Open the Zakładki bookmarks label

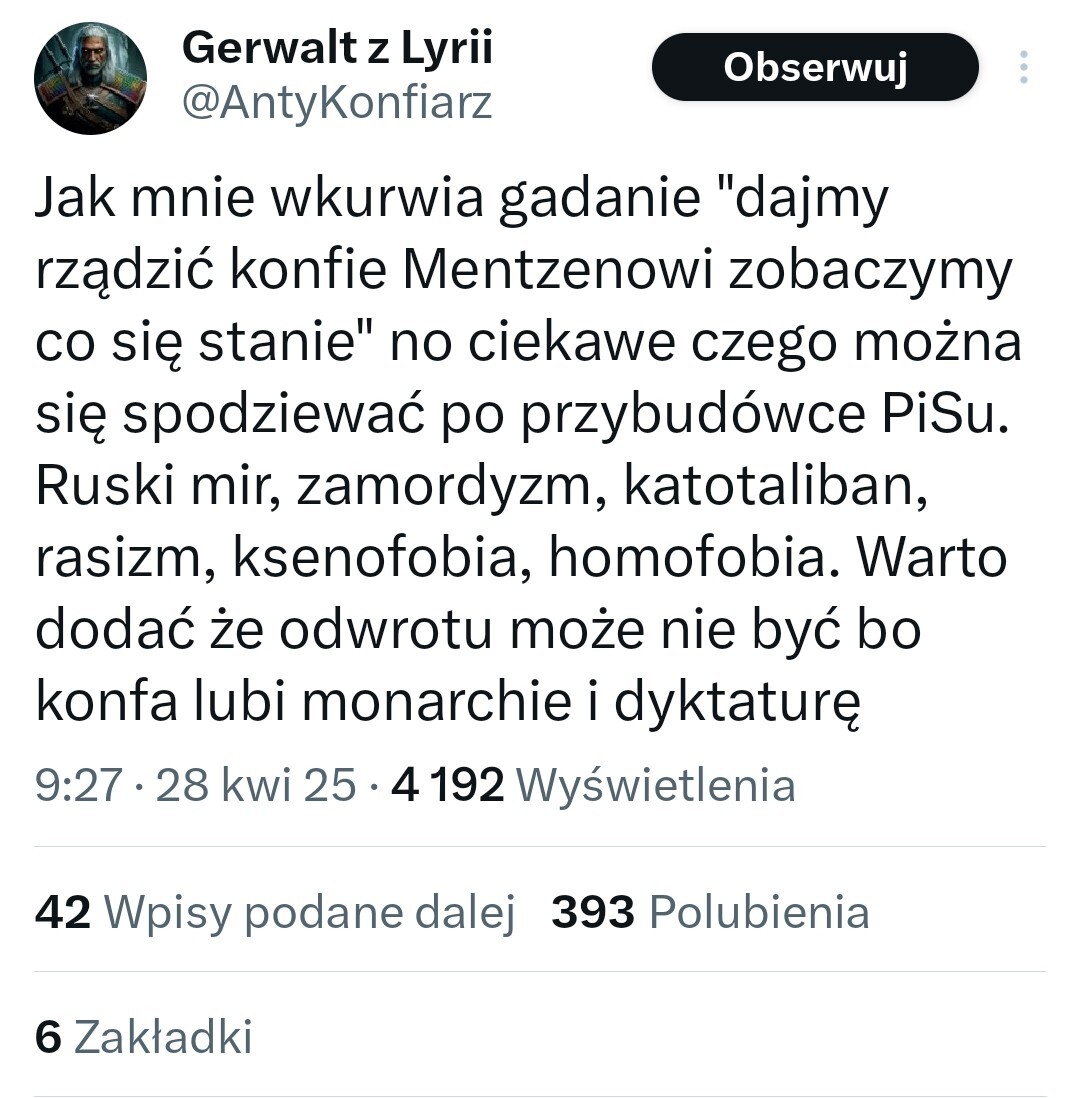pos(163,1037)
